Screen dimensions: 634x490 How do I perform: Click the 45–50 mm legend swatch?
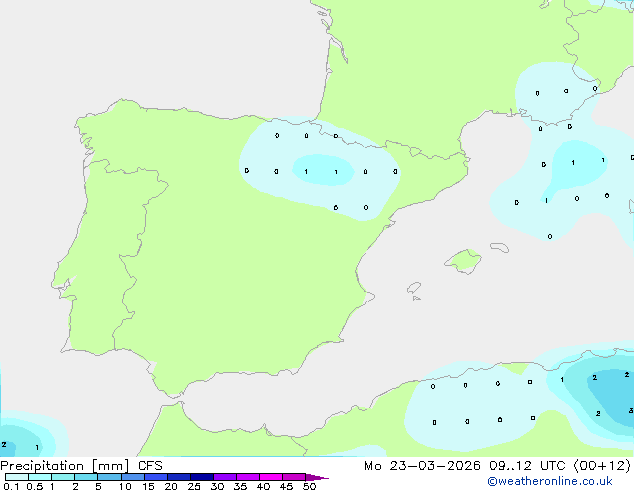click(x=294, y=477)
